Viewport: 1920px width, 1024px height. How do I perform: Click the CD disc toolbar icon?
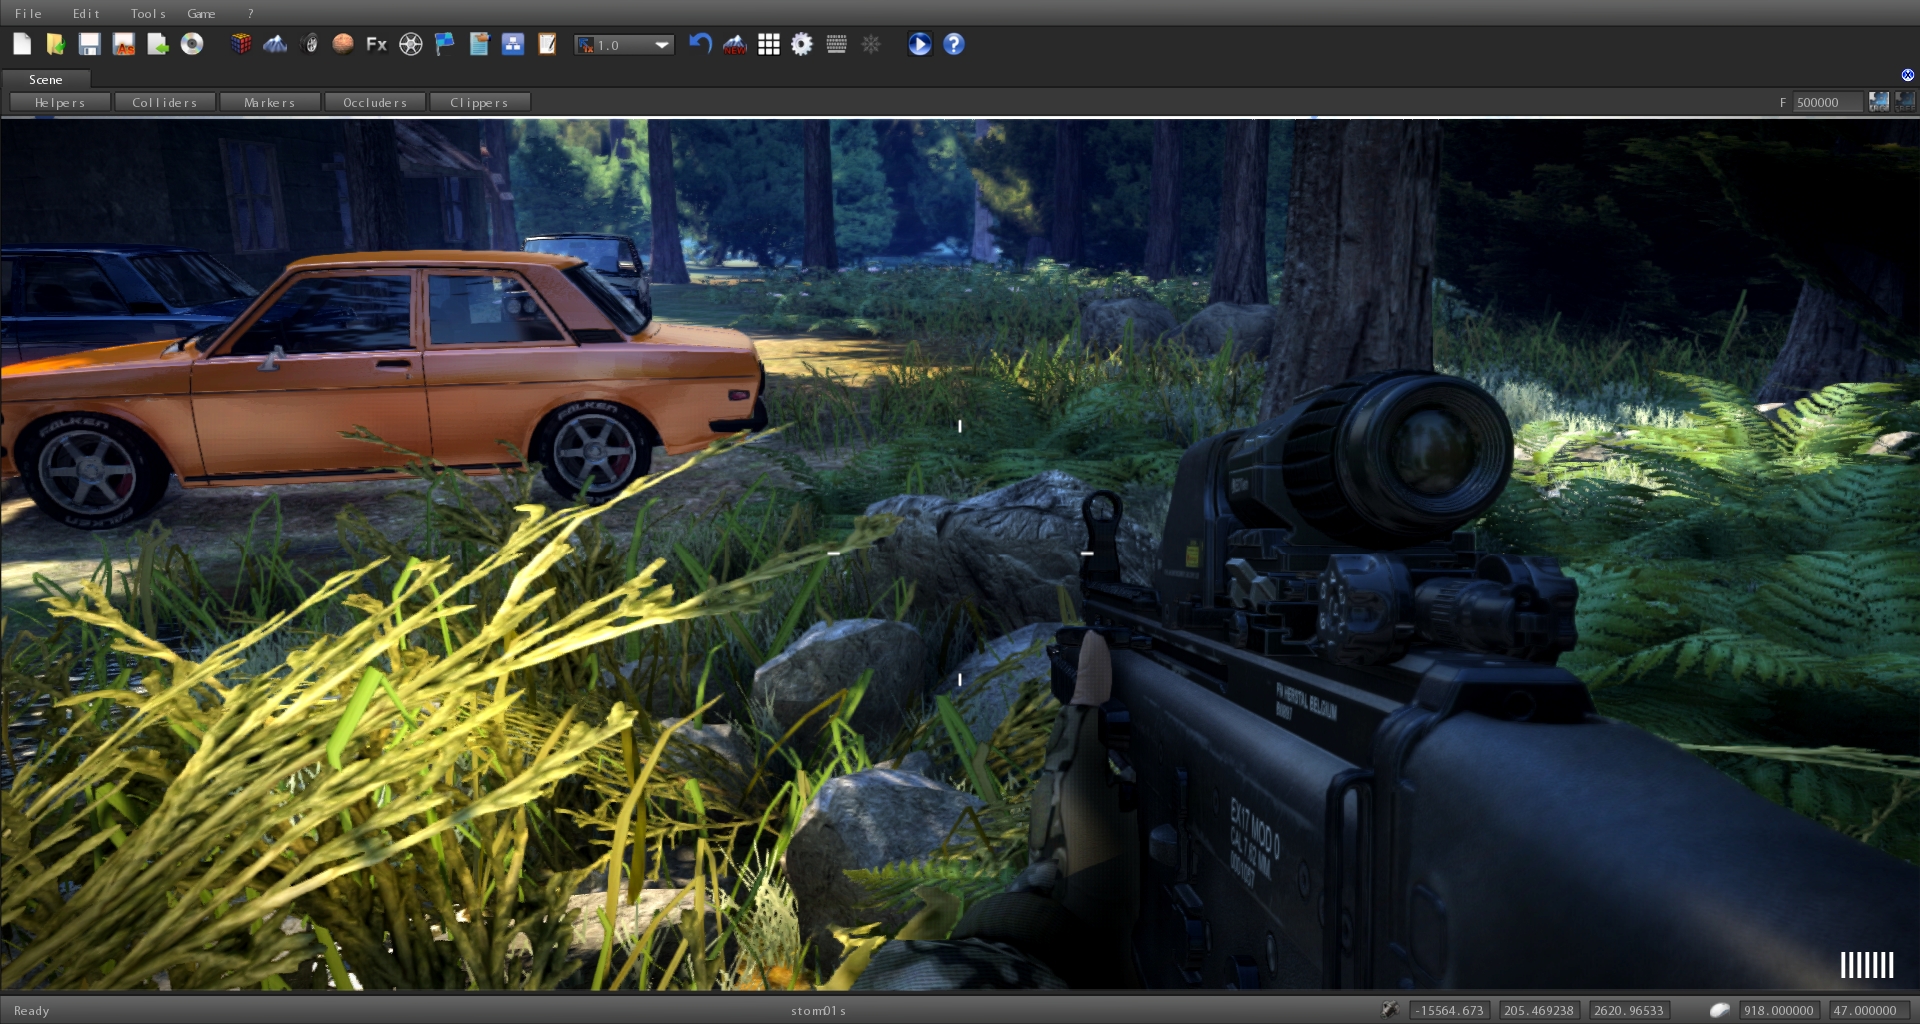click(x=192, y=44)
